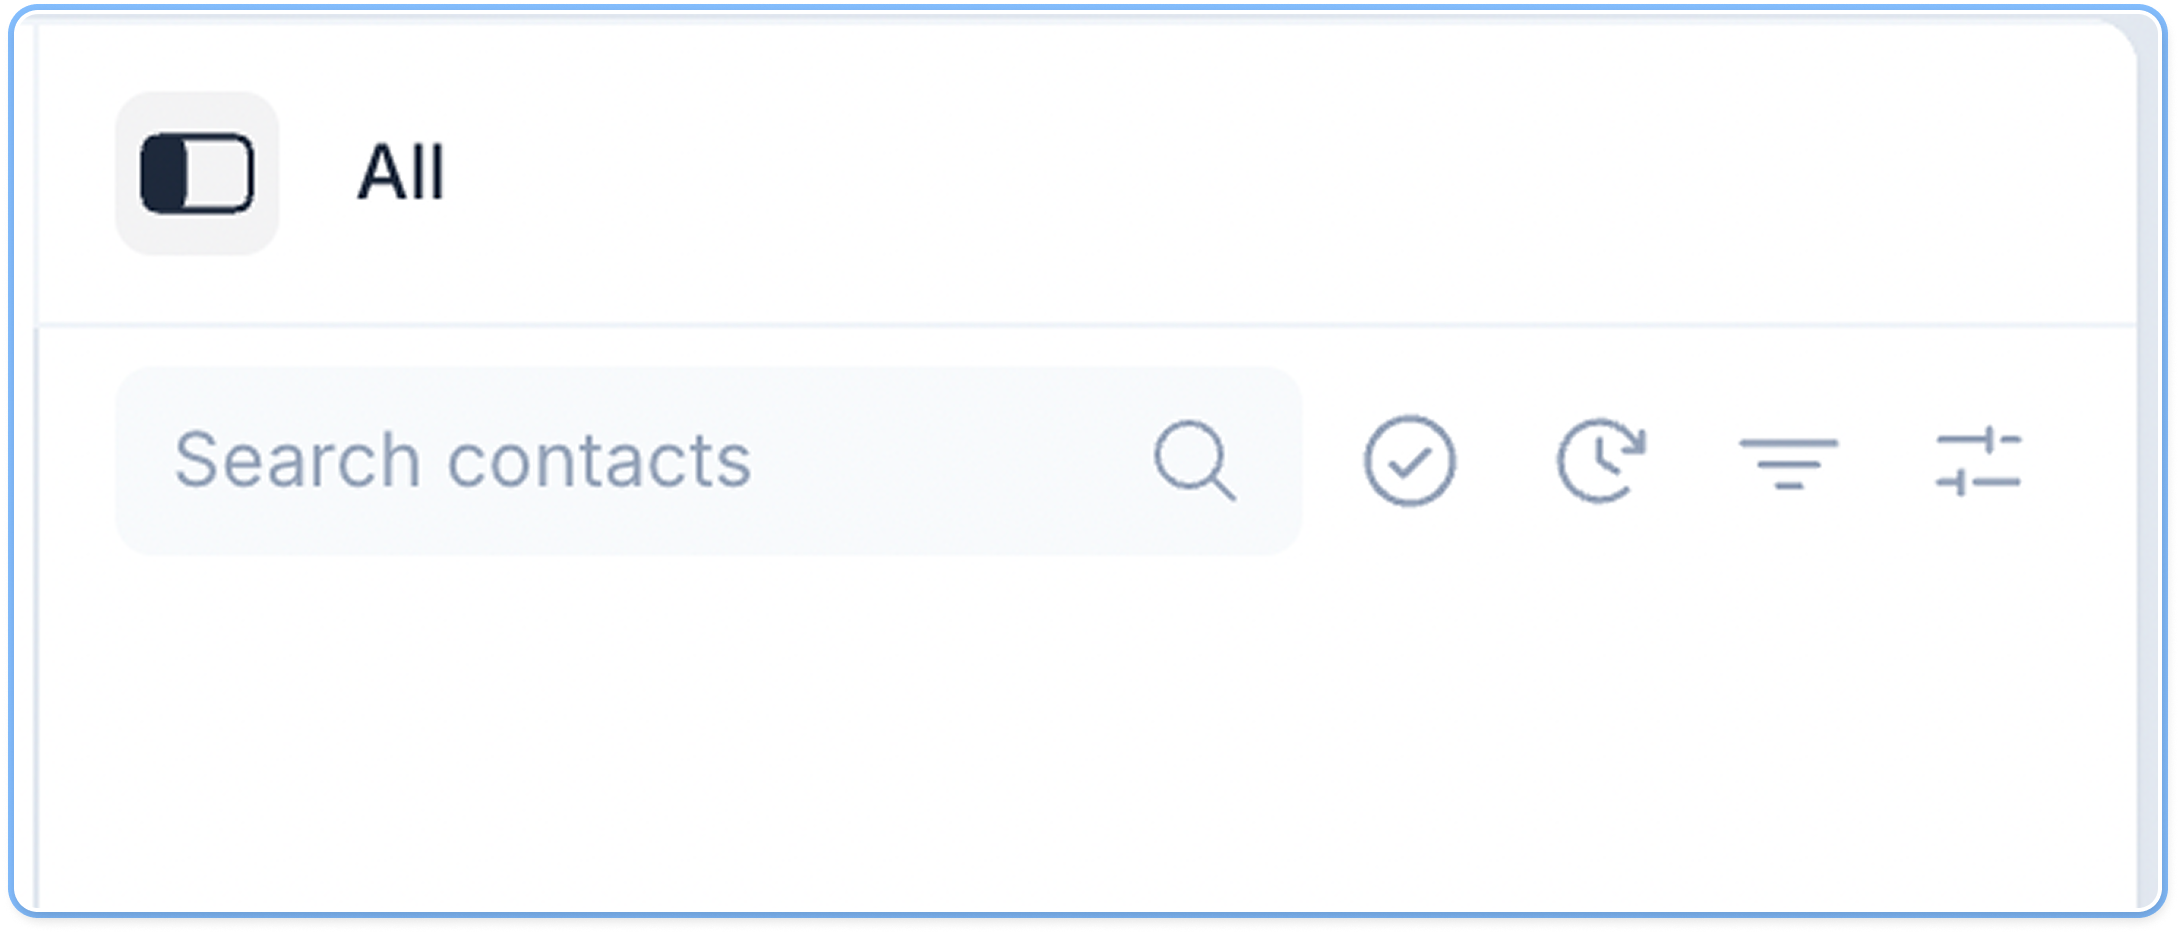Open the adjustment sliders settings icon
Viewport: 2179px width, 933px height.
[1978, 461]
